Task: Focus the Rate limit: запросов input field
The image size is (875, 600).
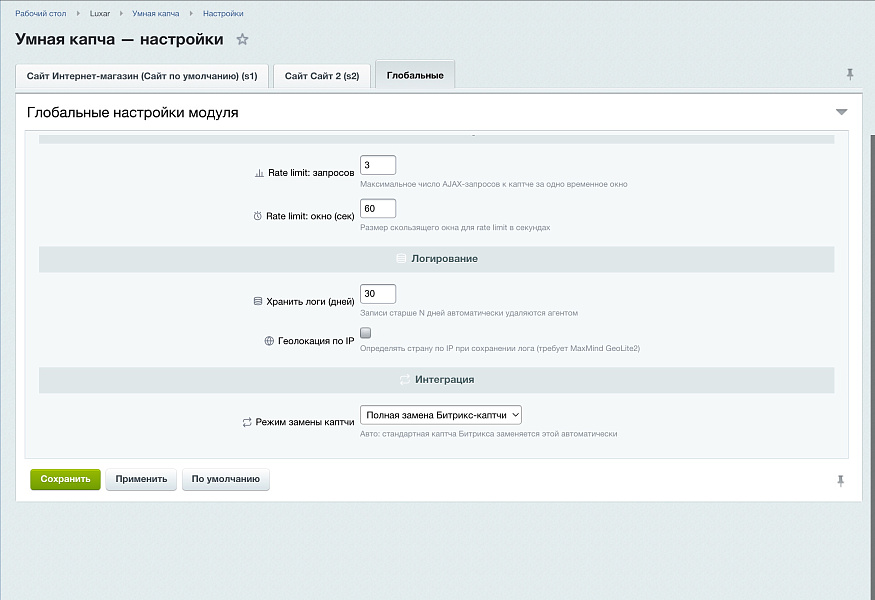Action: pyautogui.click(x=378, y=165)
